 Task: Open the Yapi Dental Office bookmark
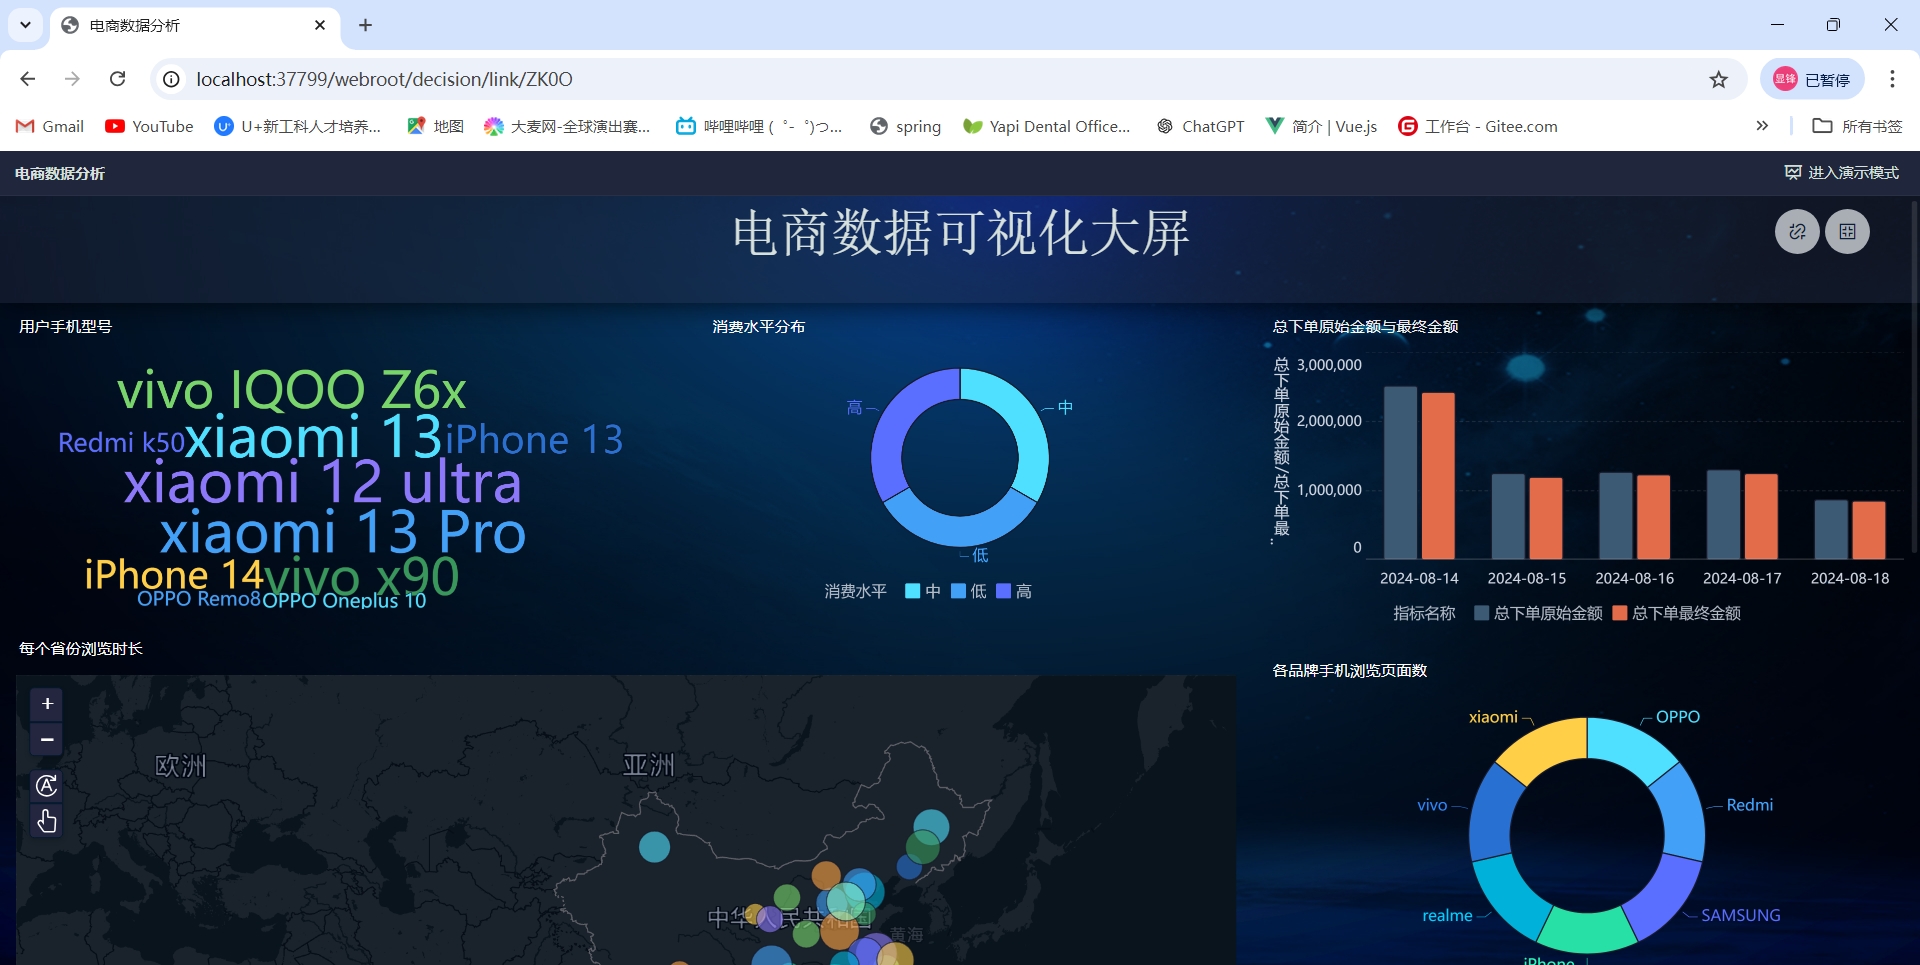tap(1047, 126)
